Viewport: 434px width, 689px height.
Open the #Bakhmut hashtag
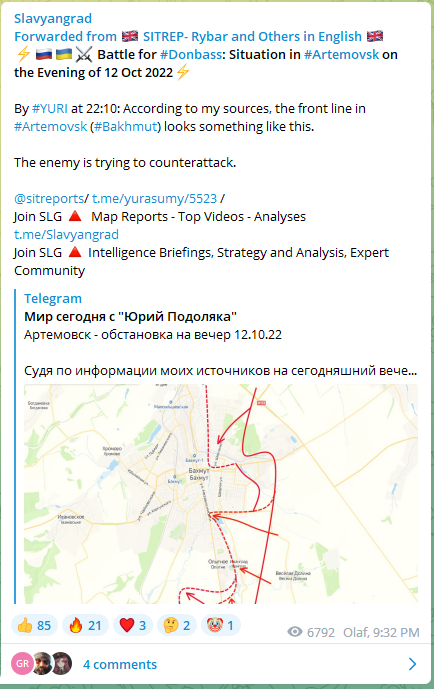125,127
